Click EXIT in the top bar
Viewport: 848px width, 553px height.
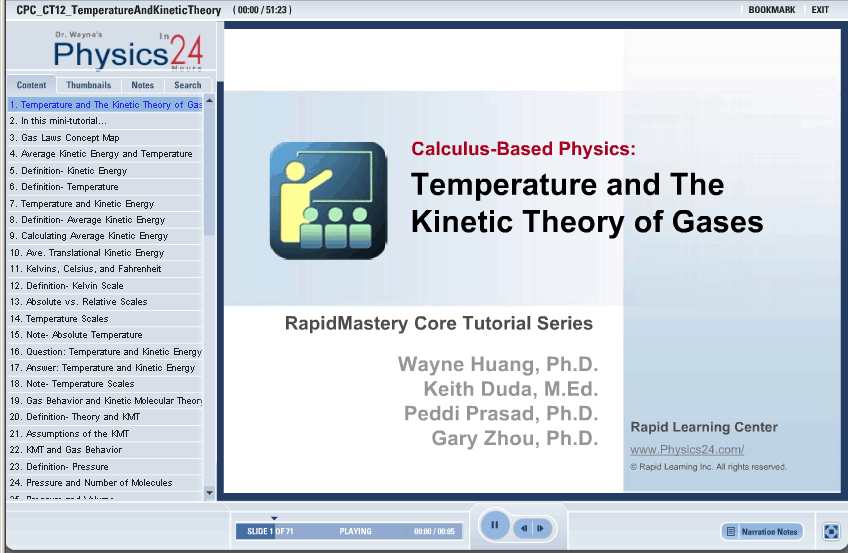coord(820,10)
